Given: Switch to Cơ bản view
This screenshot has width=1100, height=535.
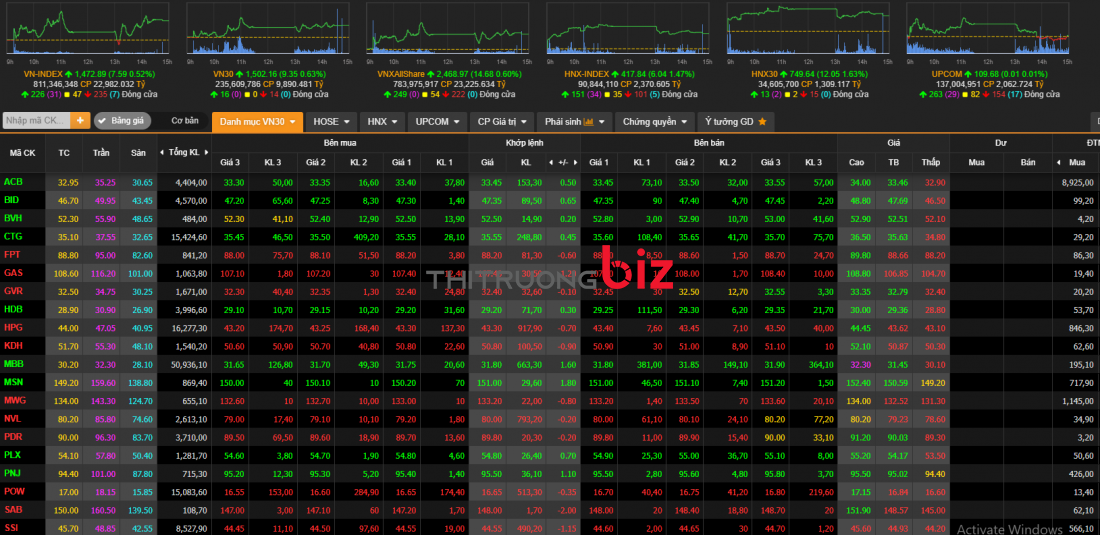Looking at the screenshot, I should [x=185, y=121].
